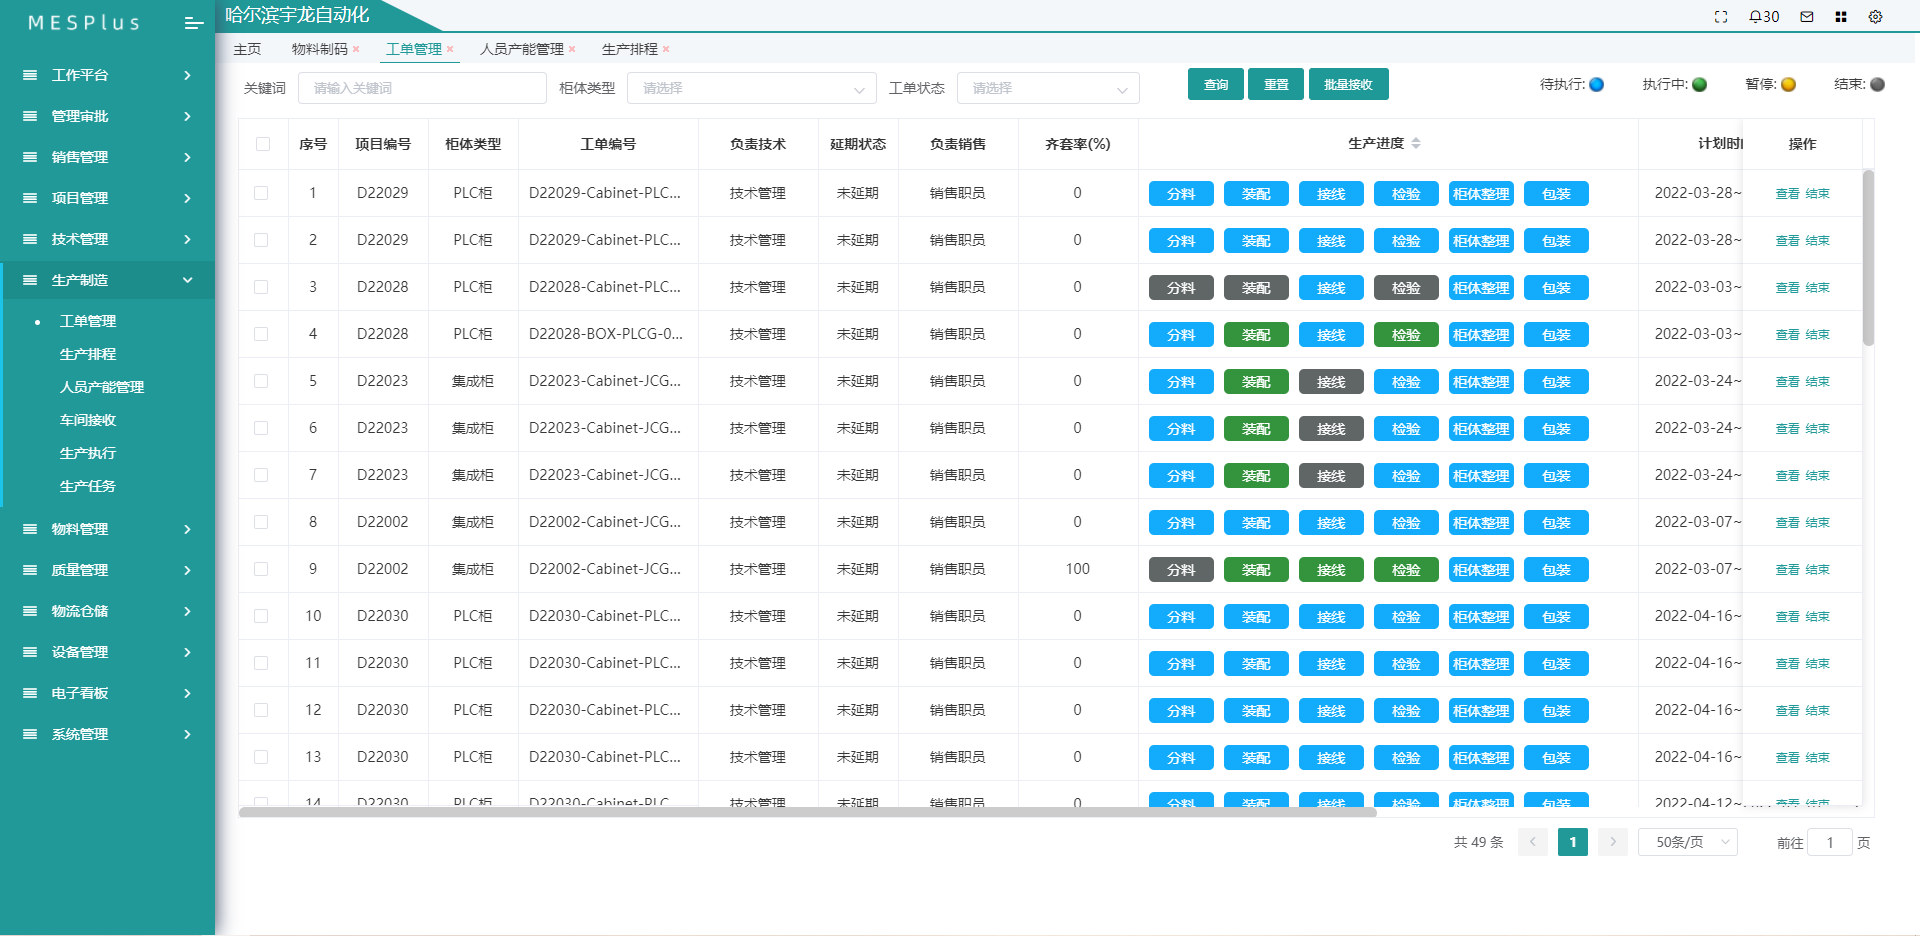Click the 重置 reset button
Image resolution: width=1920 pixels, height=936 pixels.
pyautogui.click(x=1276, y=85)
